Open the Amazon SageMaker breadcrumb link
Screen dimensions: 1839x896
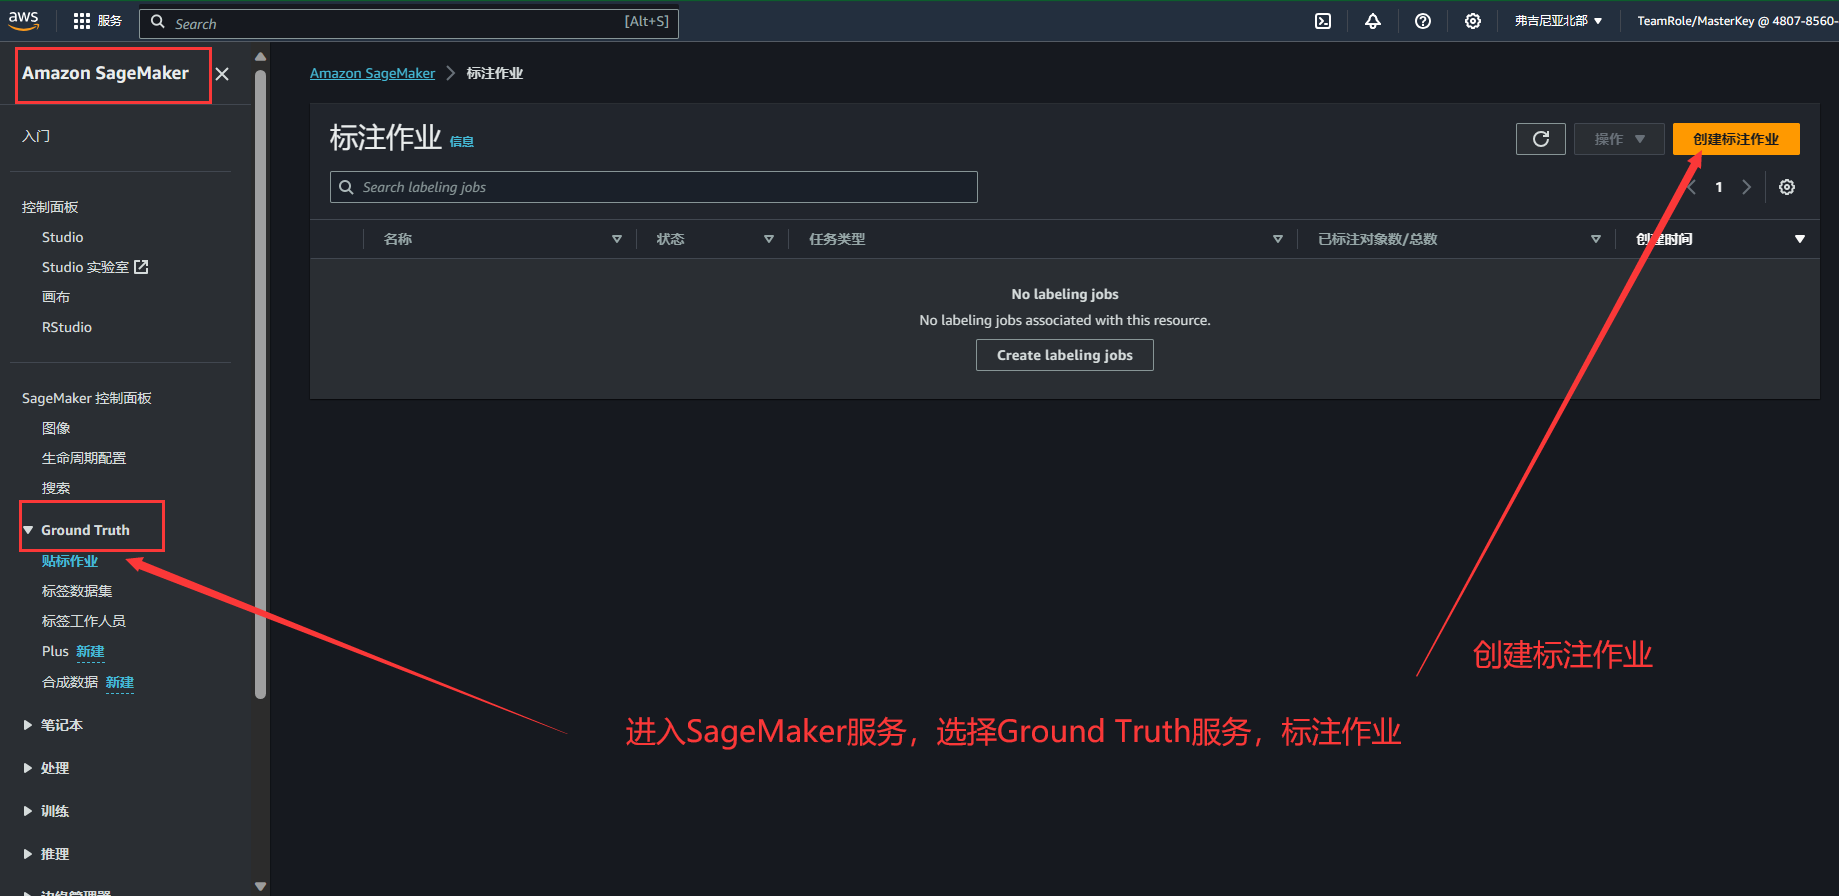coord(372,73)
